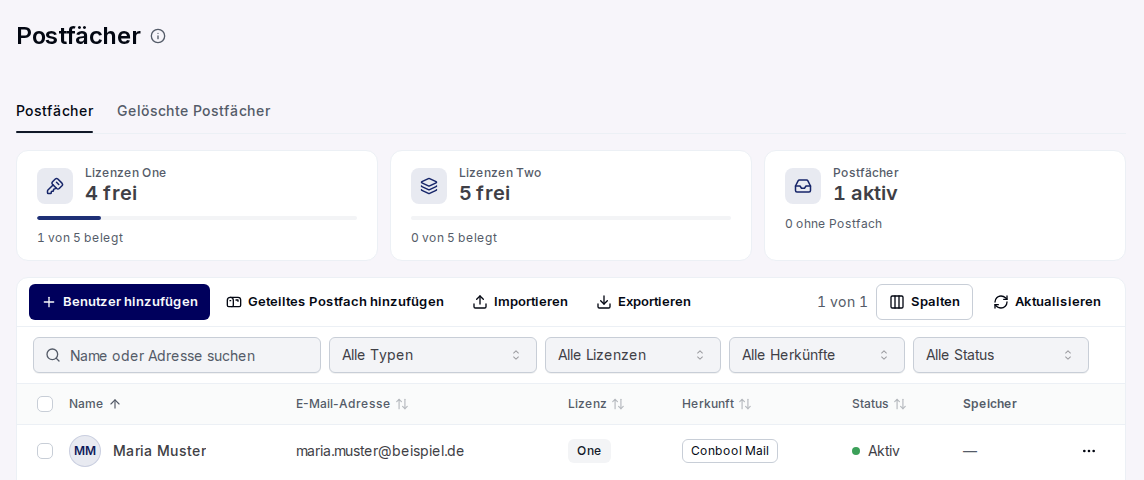Viewport: 1144px width, 480px height.
Task: Click the Exportieren button
Action: pos(644,302)
